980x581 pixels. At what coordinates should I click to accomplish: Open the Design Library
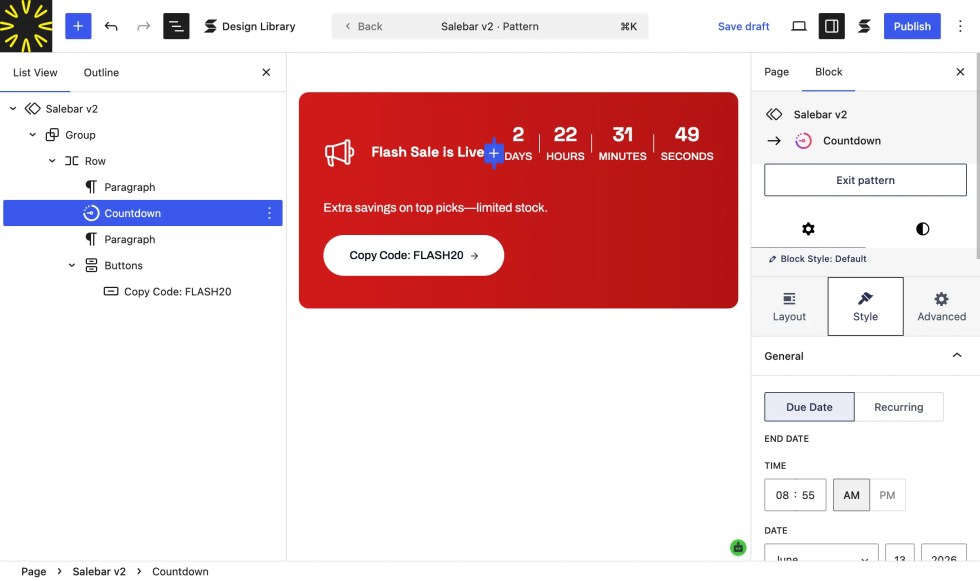click(x=250, y=26)
